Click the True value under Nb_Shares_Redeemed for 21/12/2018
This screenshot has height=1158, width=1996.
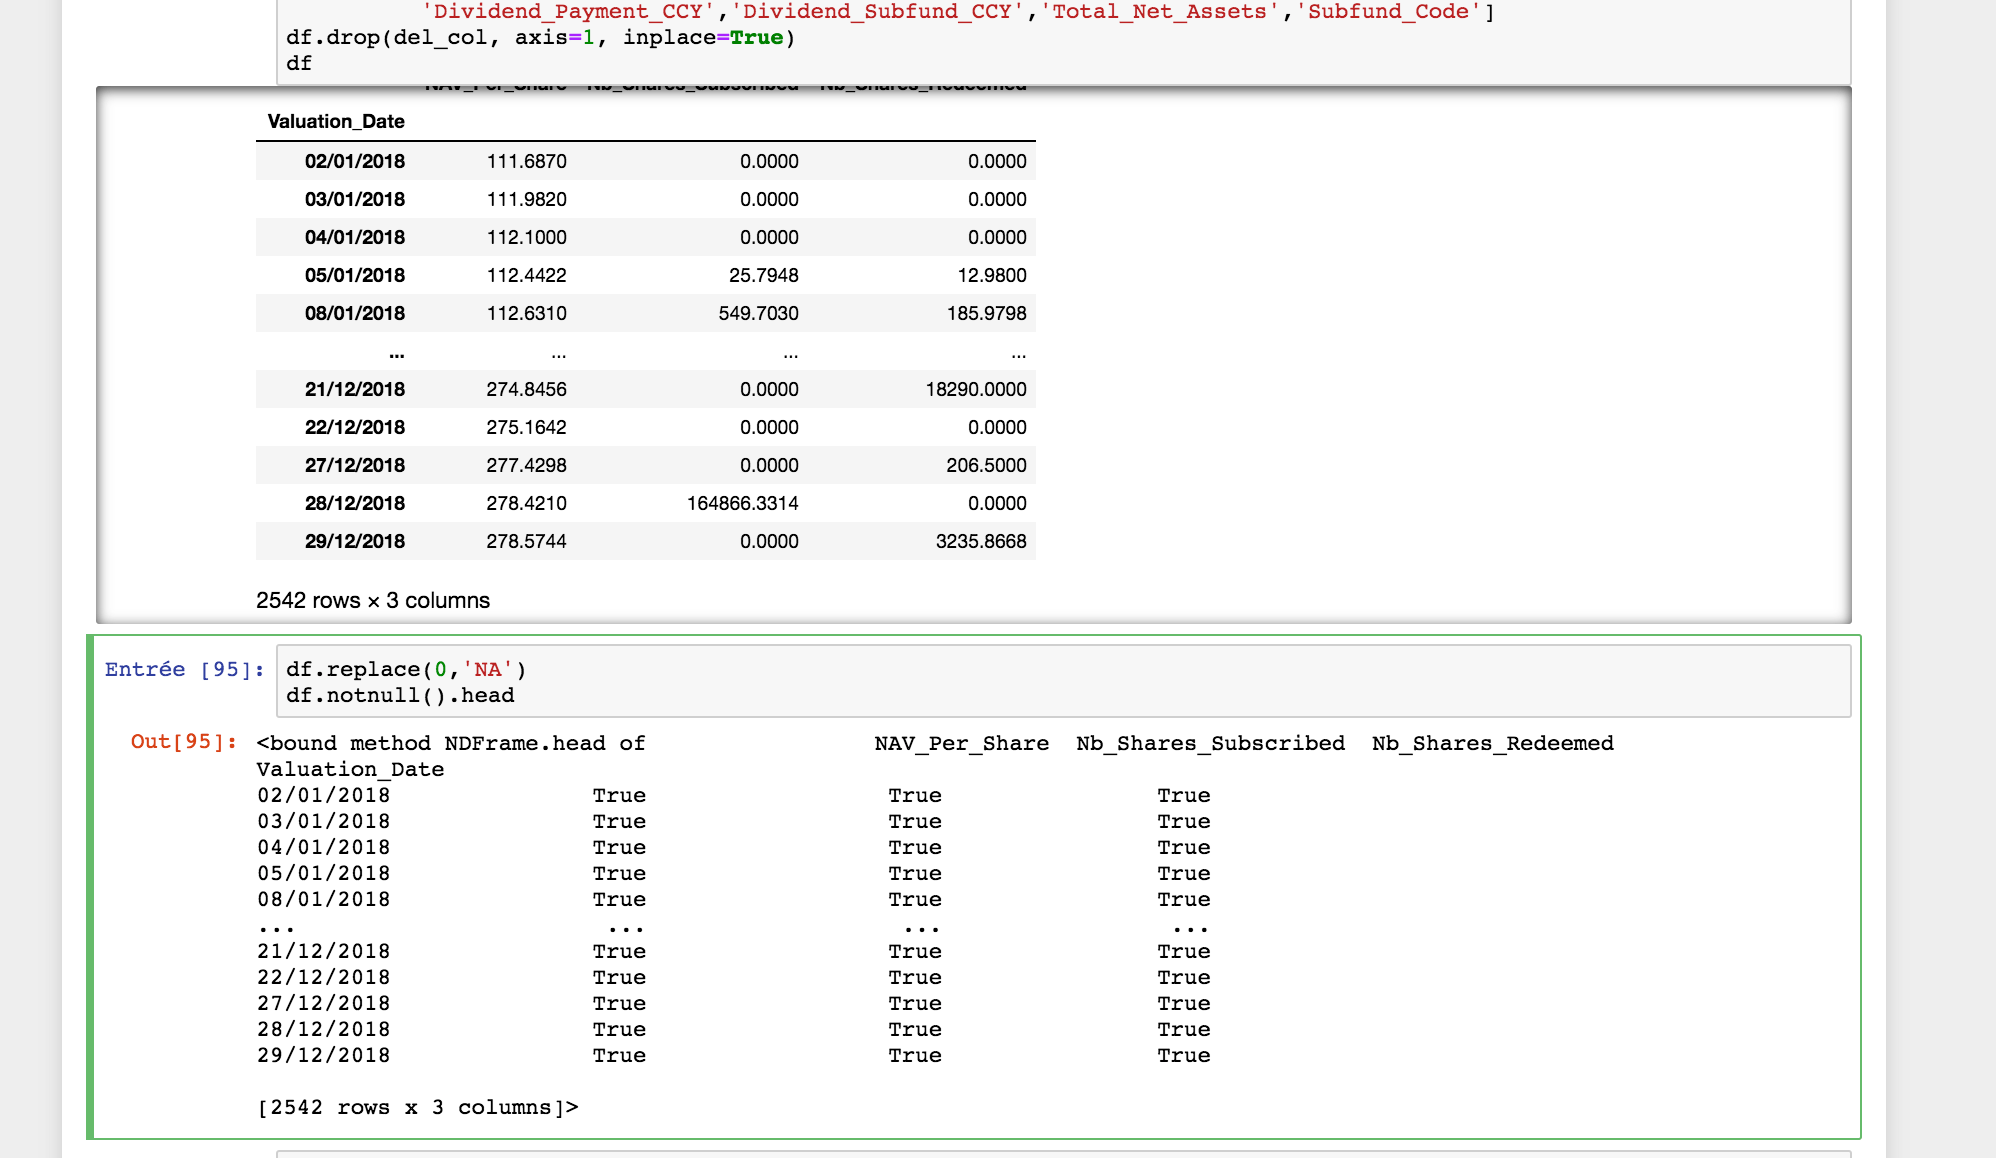pos(1184,951)
